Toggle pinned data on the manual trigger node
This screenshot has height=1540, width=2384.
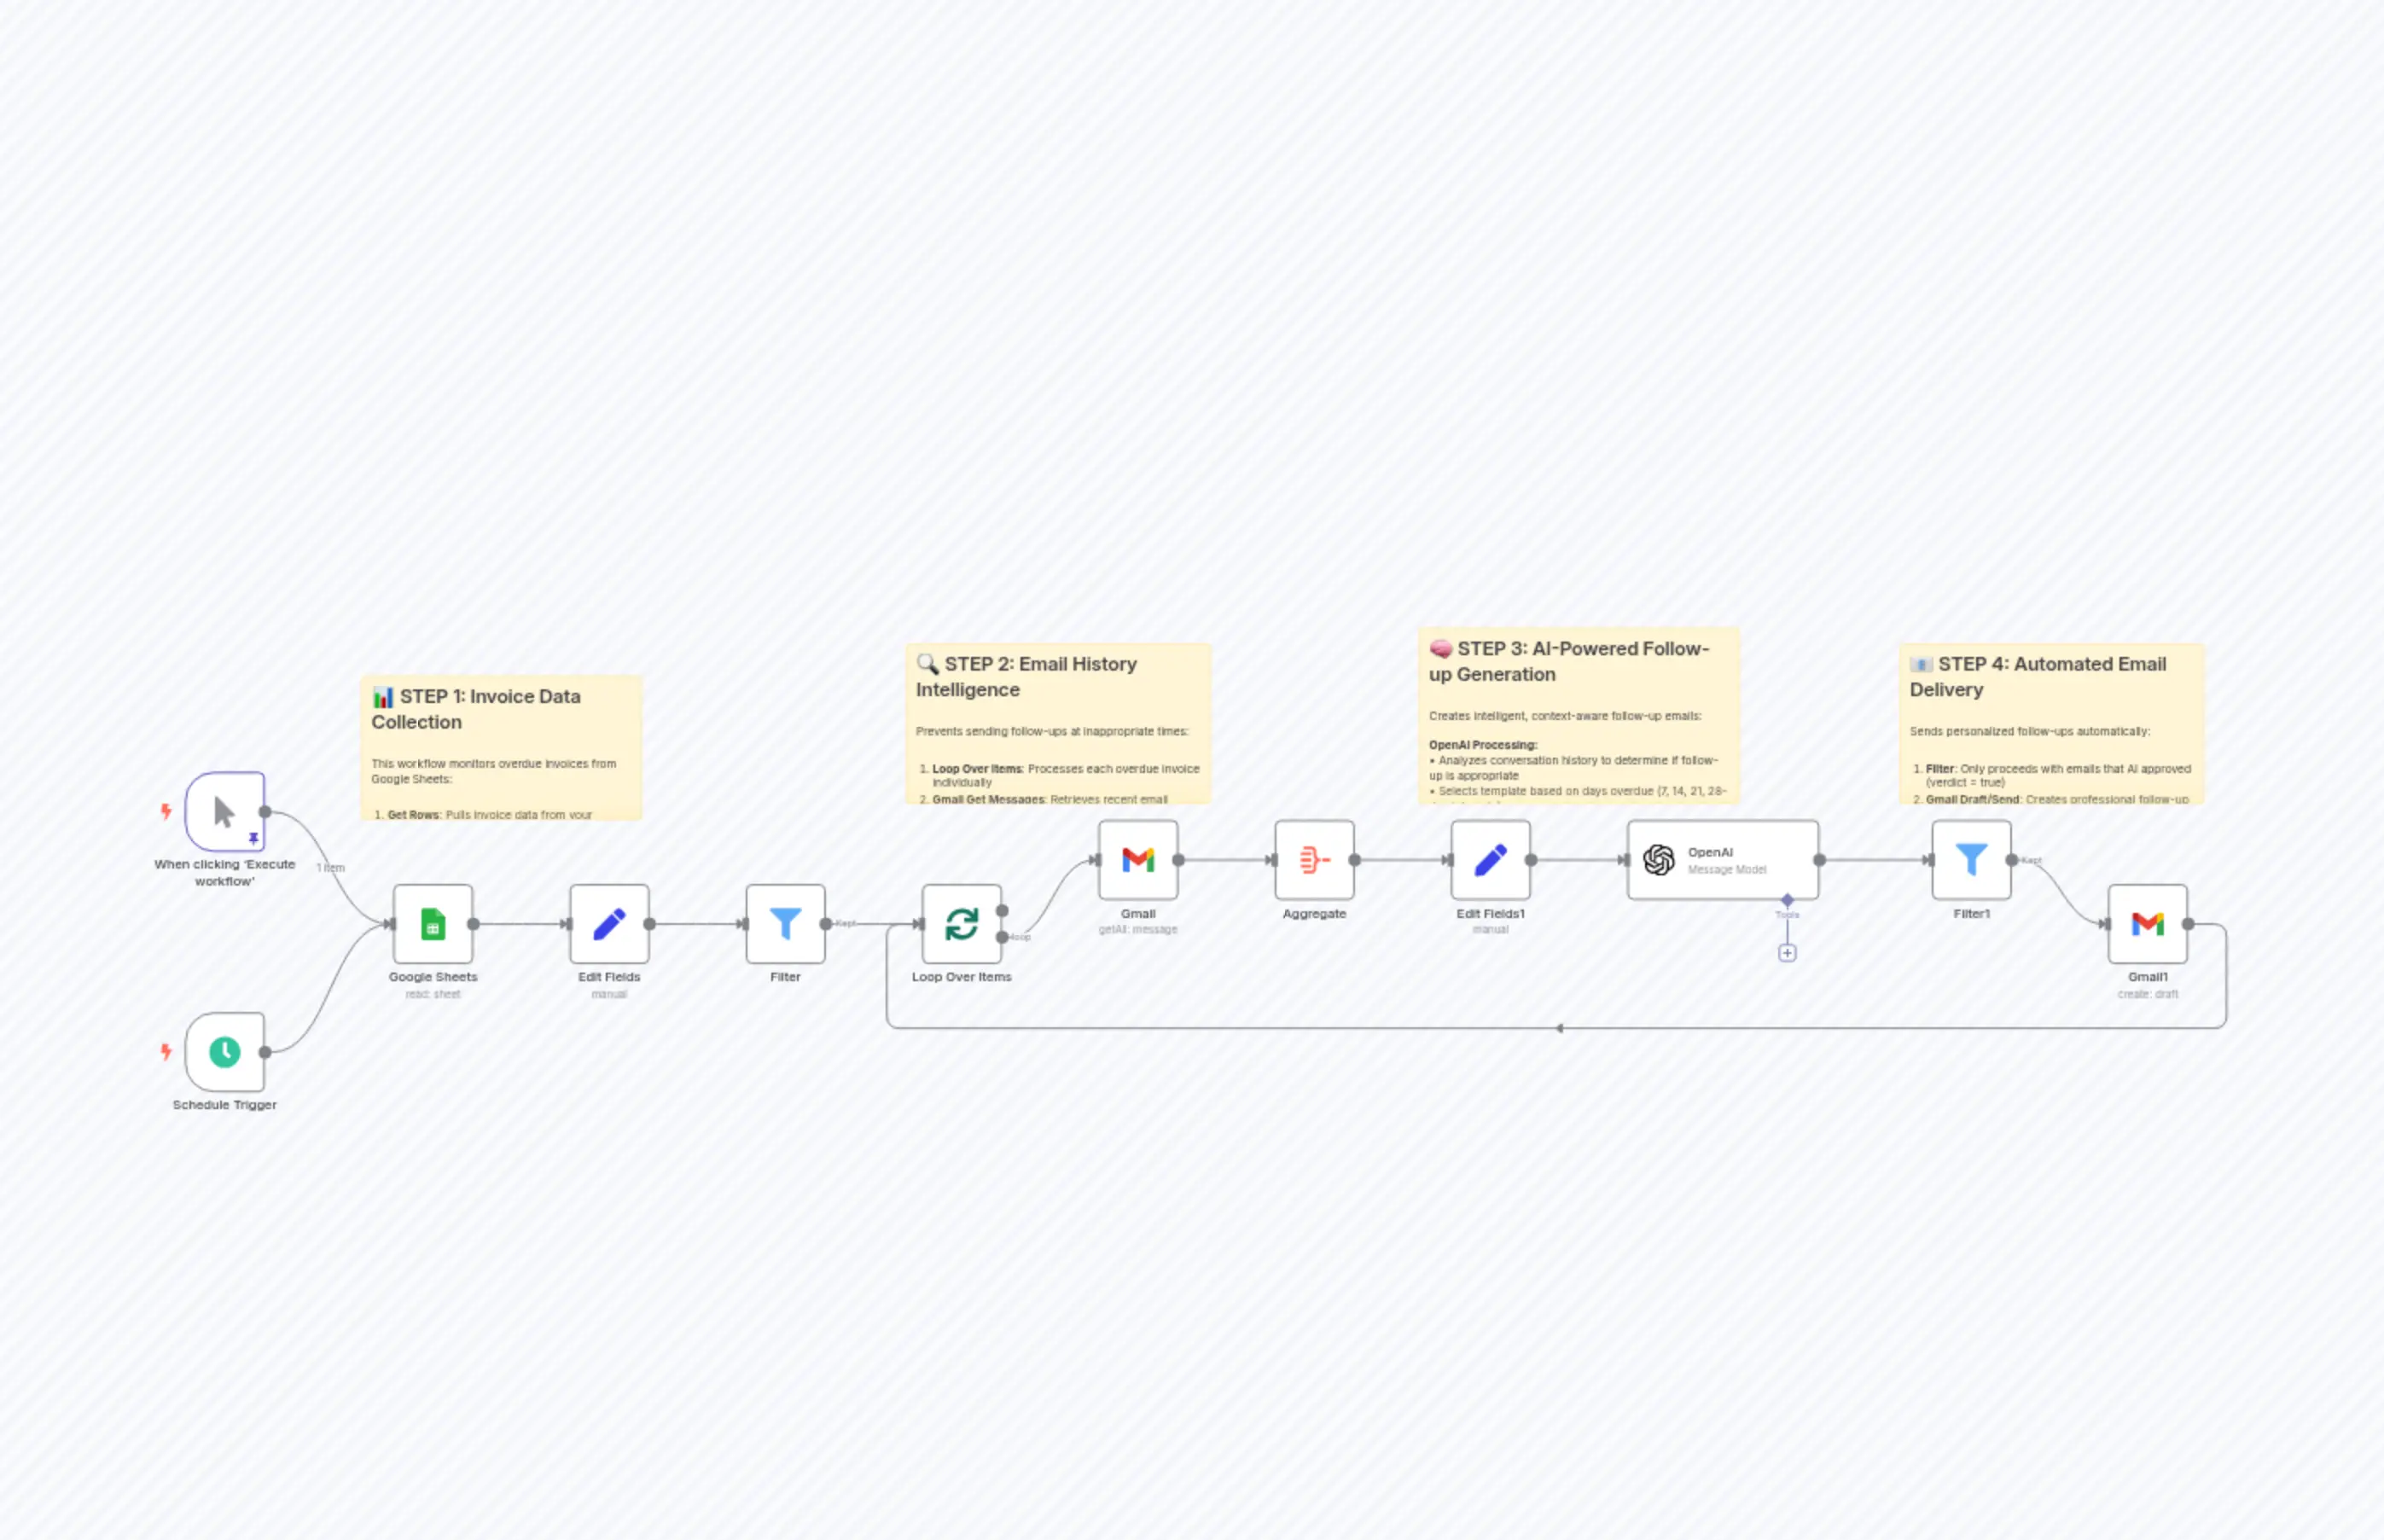tap(256, 838)
